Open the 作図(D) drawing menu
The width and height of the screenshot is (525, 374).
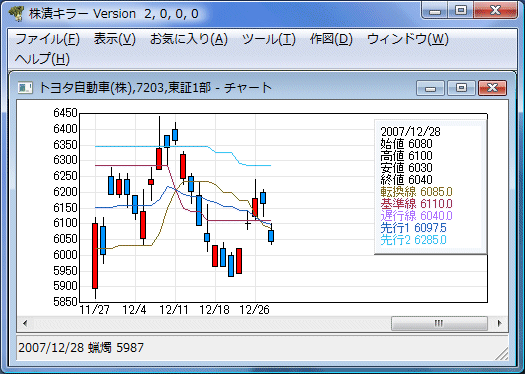(x=331, y=39)
